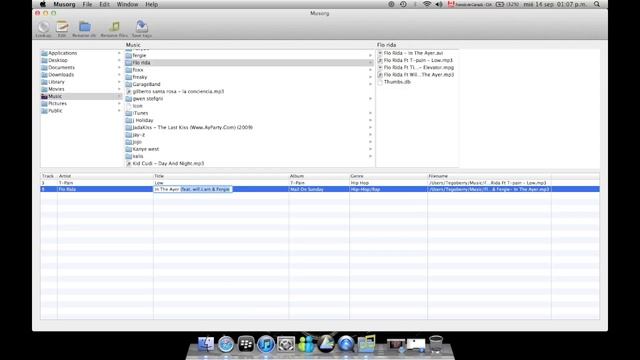Image resolution: width=640 pixels, height=360 pixels.
Task: Open the Edit menu
Action: coord(104,4)
